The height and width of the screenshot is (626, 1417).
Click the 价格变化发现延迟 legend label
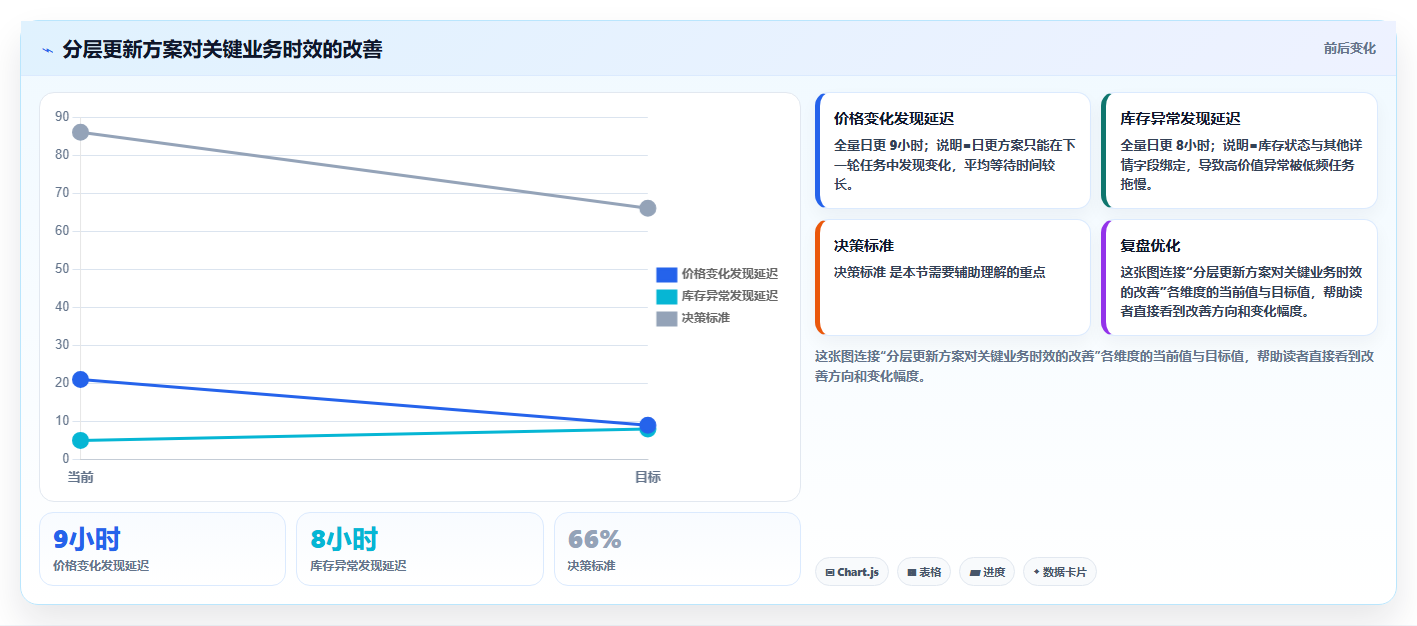730,274
